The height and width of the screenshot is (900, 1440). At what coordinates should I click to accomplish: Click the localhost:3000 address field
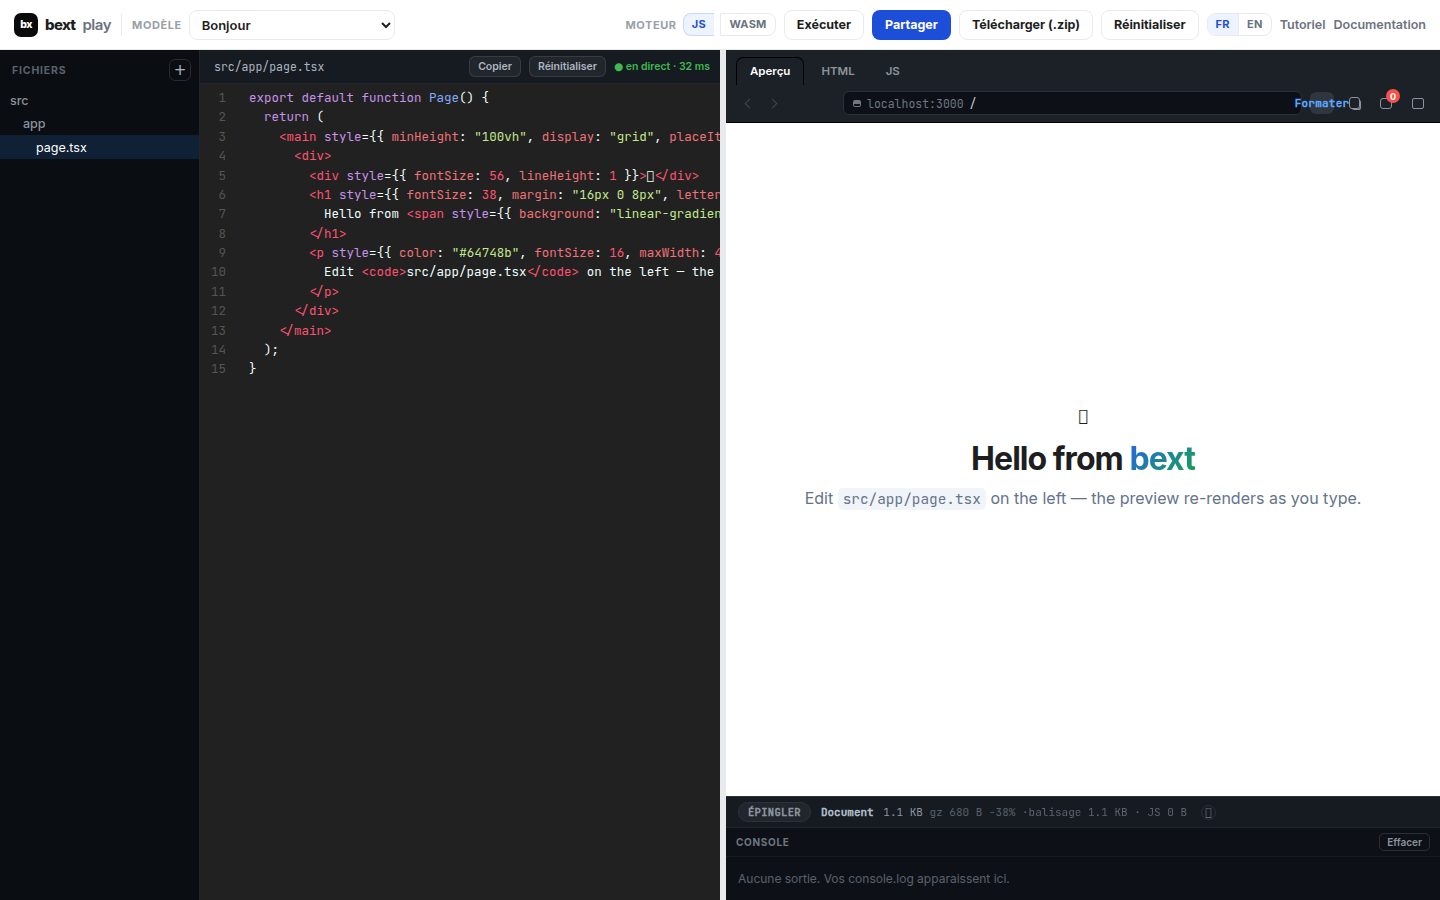coord(1072,103)
